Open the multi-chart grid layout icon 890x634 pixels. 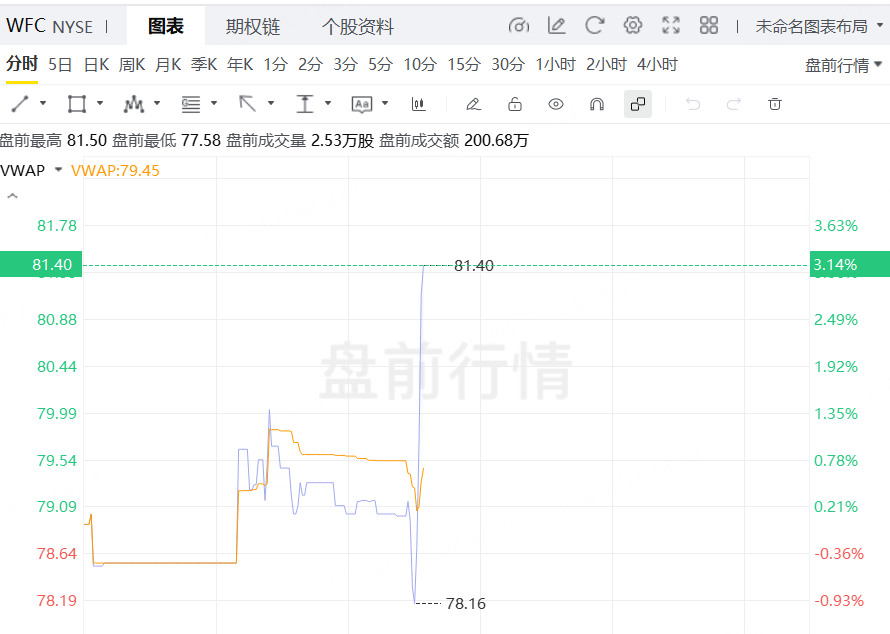pos(709,25)
